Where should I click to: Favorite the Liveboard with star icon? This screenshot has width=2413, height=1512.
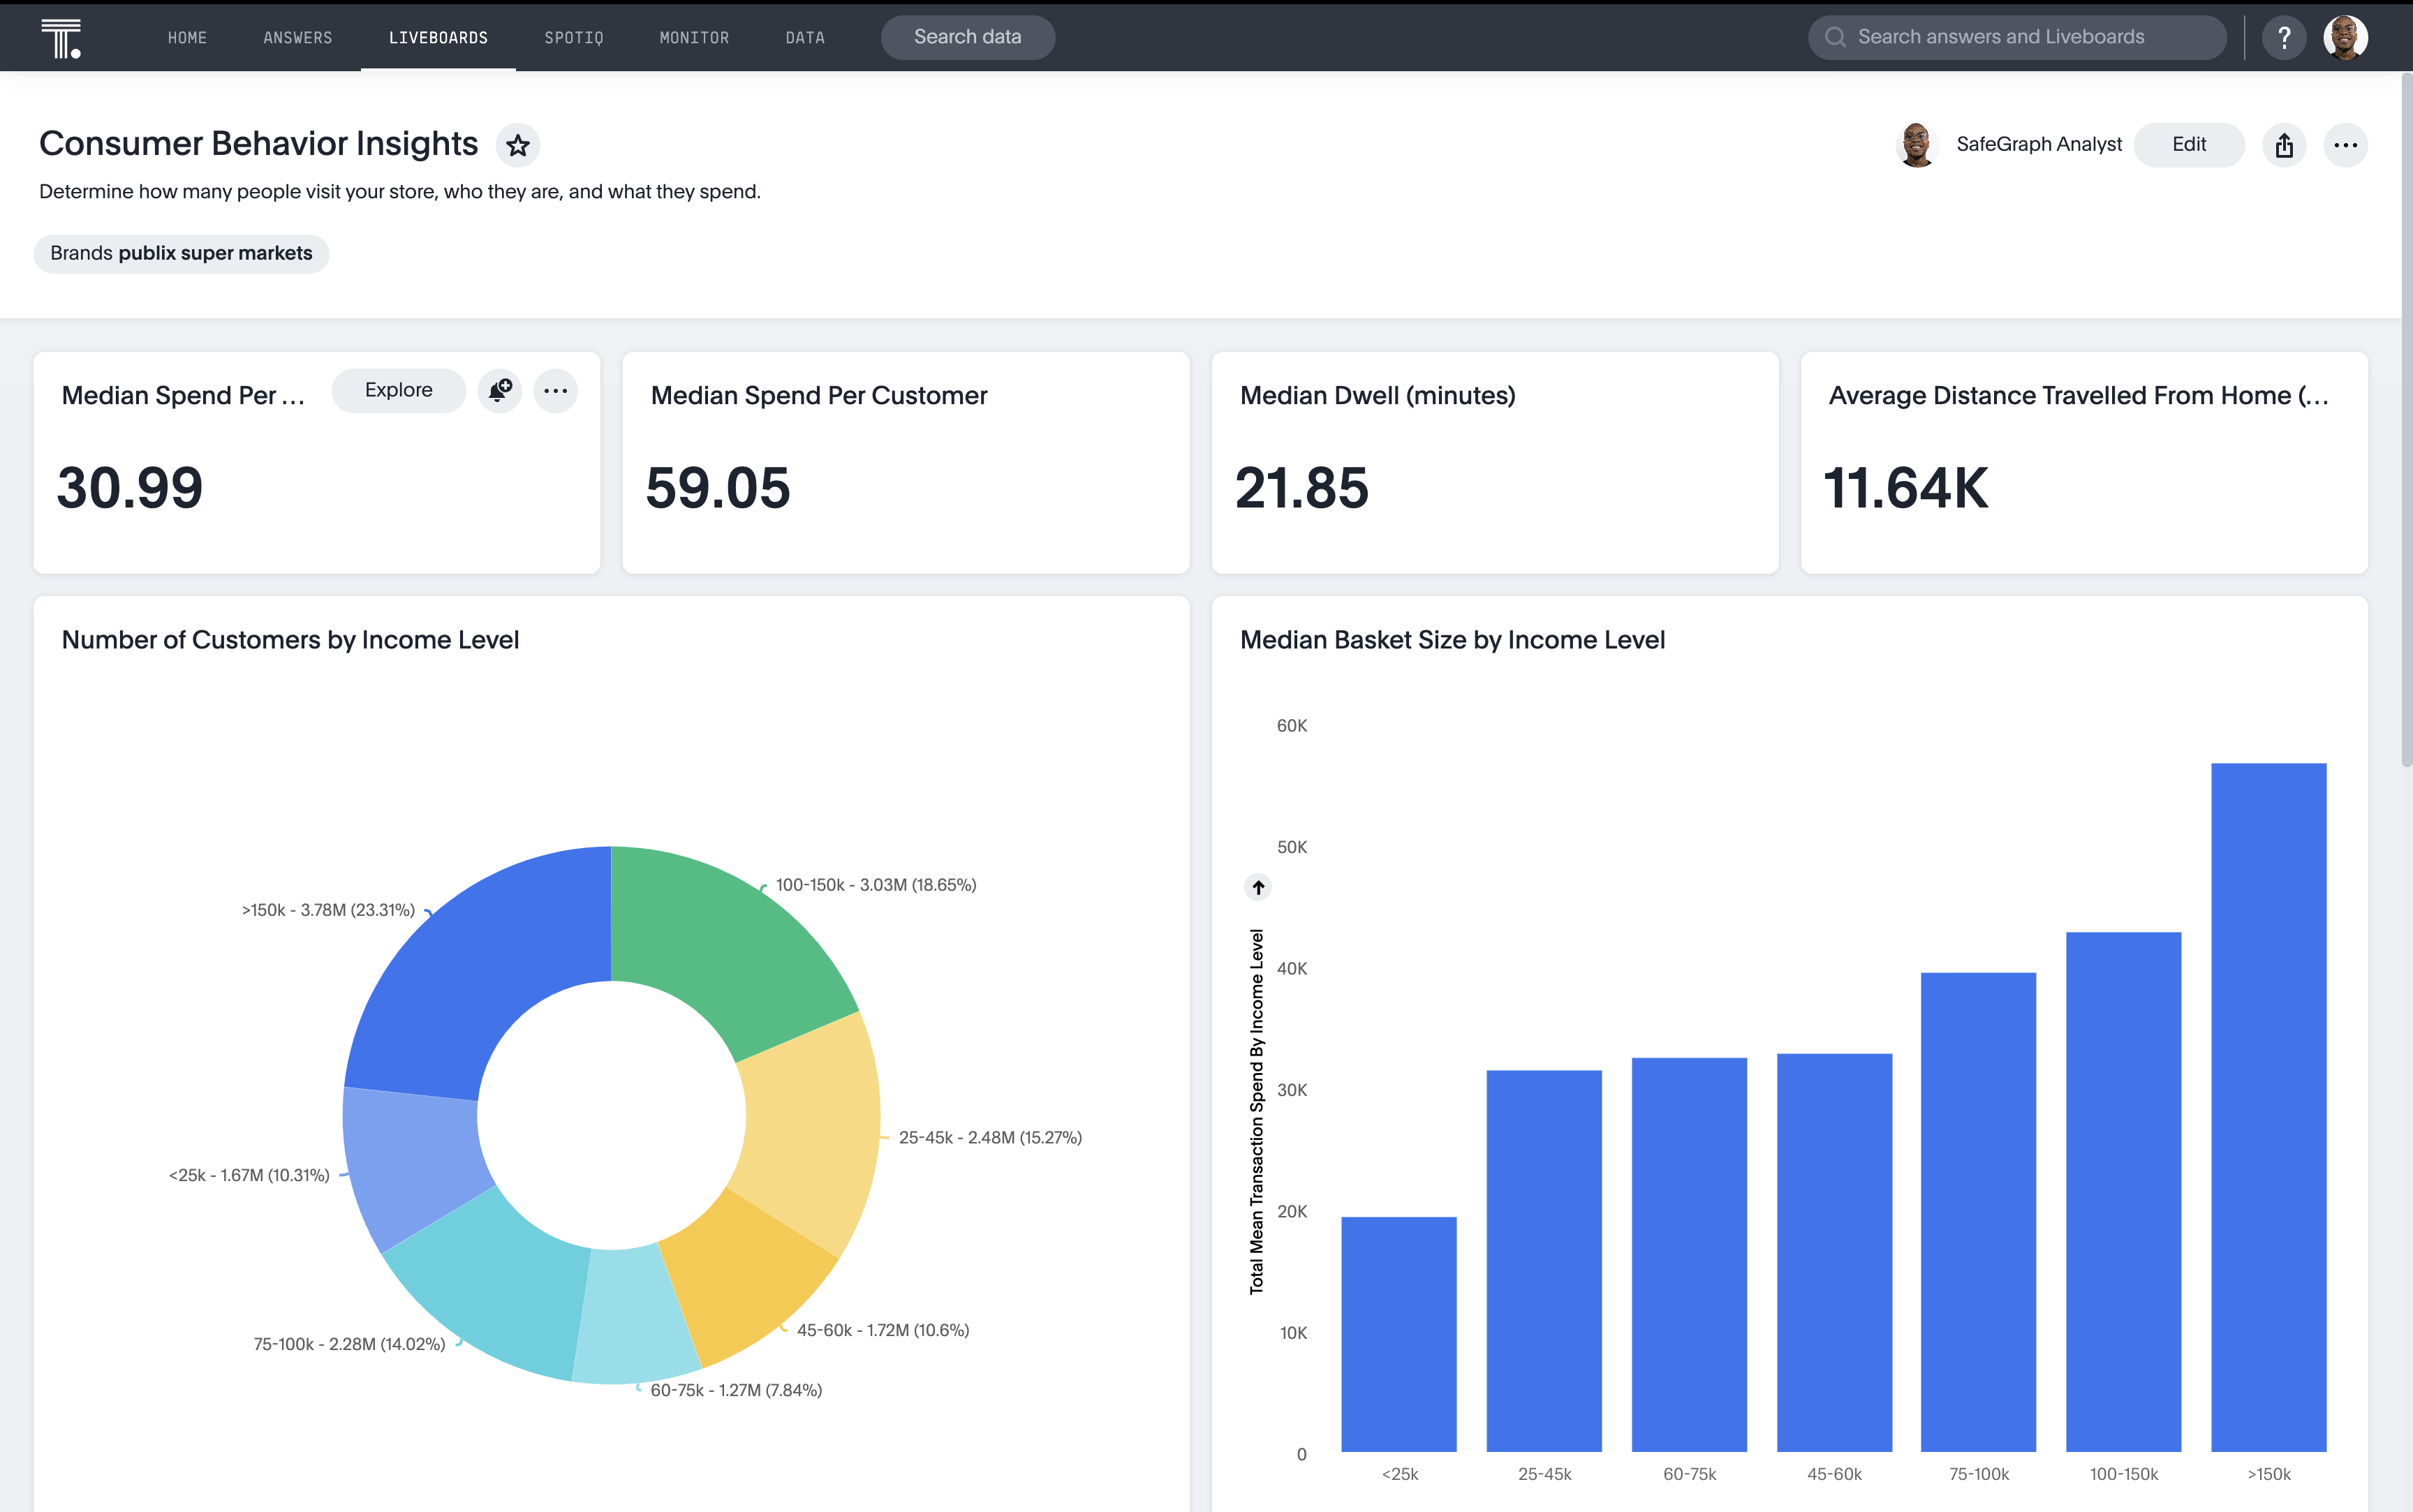[x=517, y=146]
